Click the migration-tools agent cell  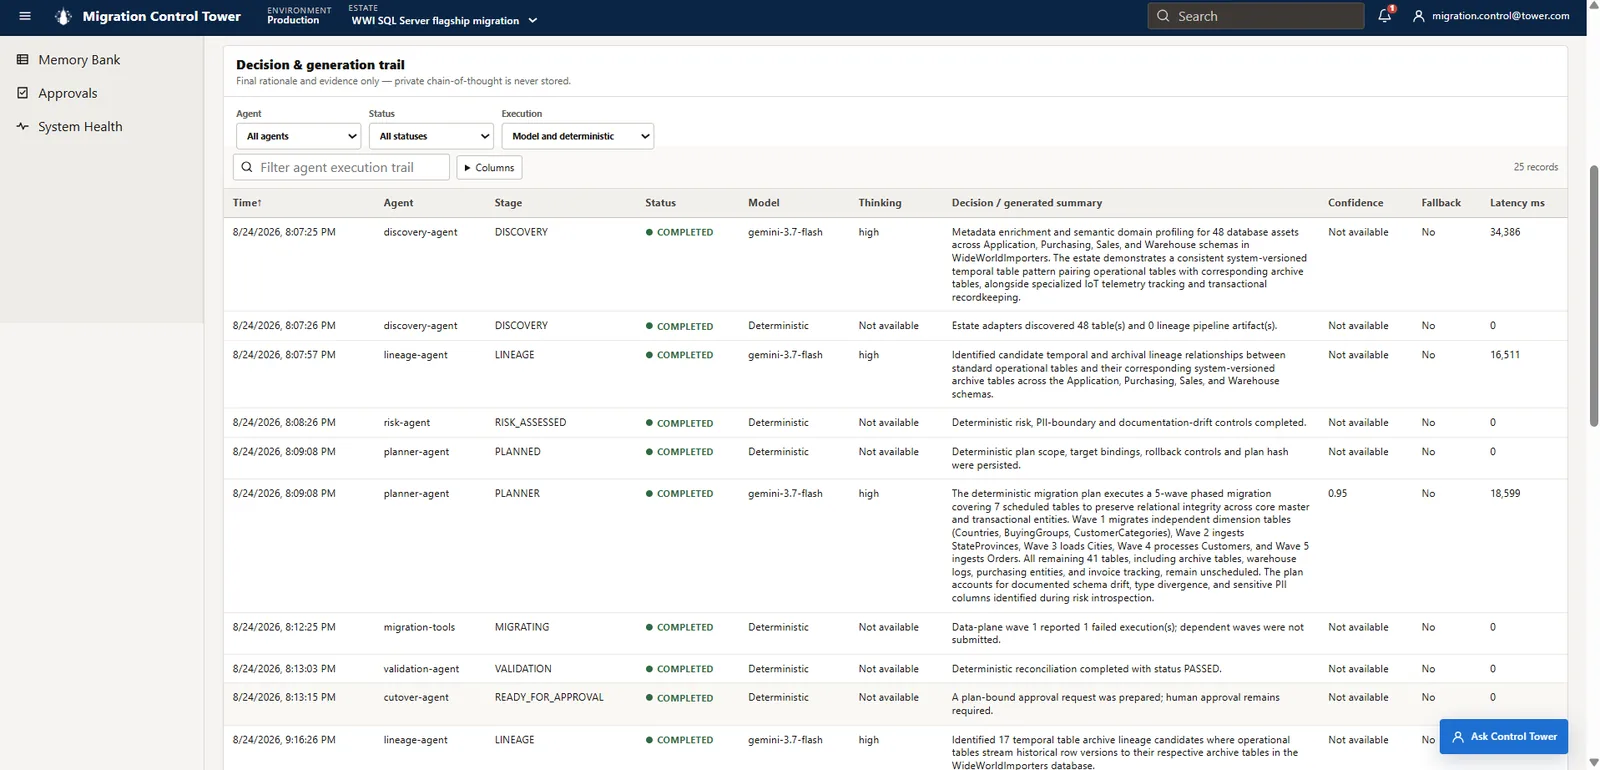point(419,628)
